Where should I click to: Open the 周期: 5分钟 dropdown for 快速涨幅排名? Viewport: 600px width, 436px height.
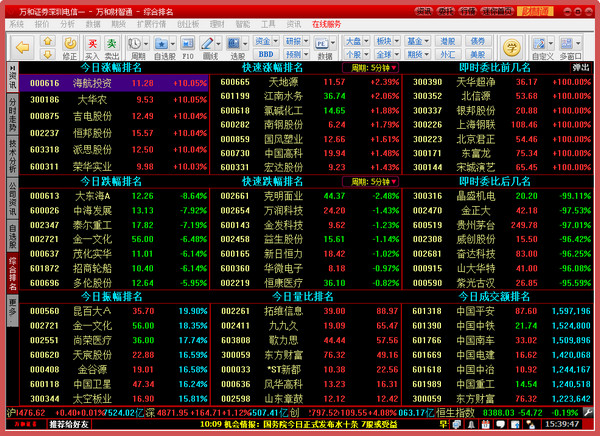[x=370, y=68]
